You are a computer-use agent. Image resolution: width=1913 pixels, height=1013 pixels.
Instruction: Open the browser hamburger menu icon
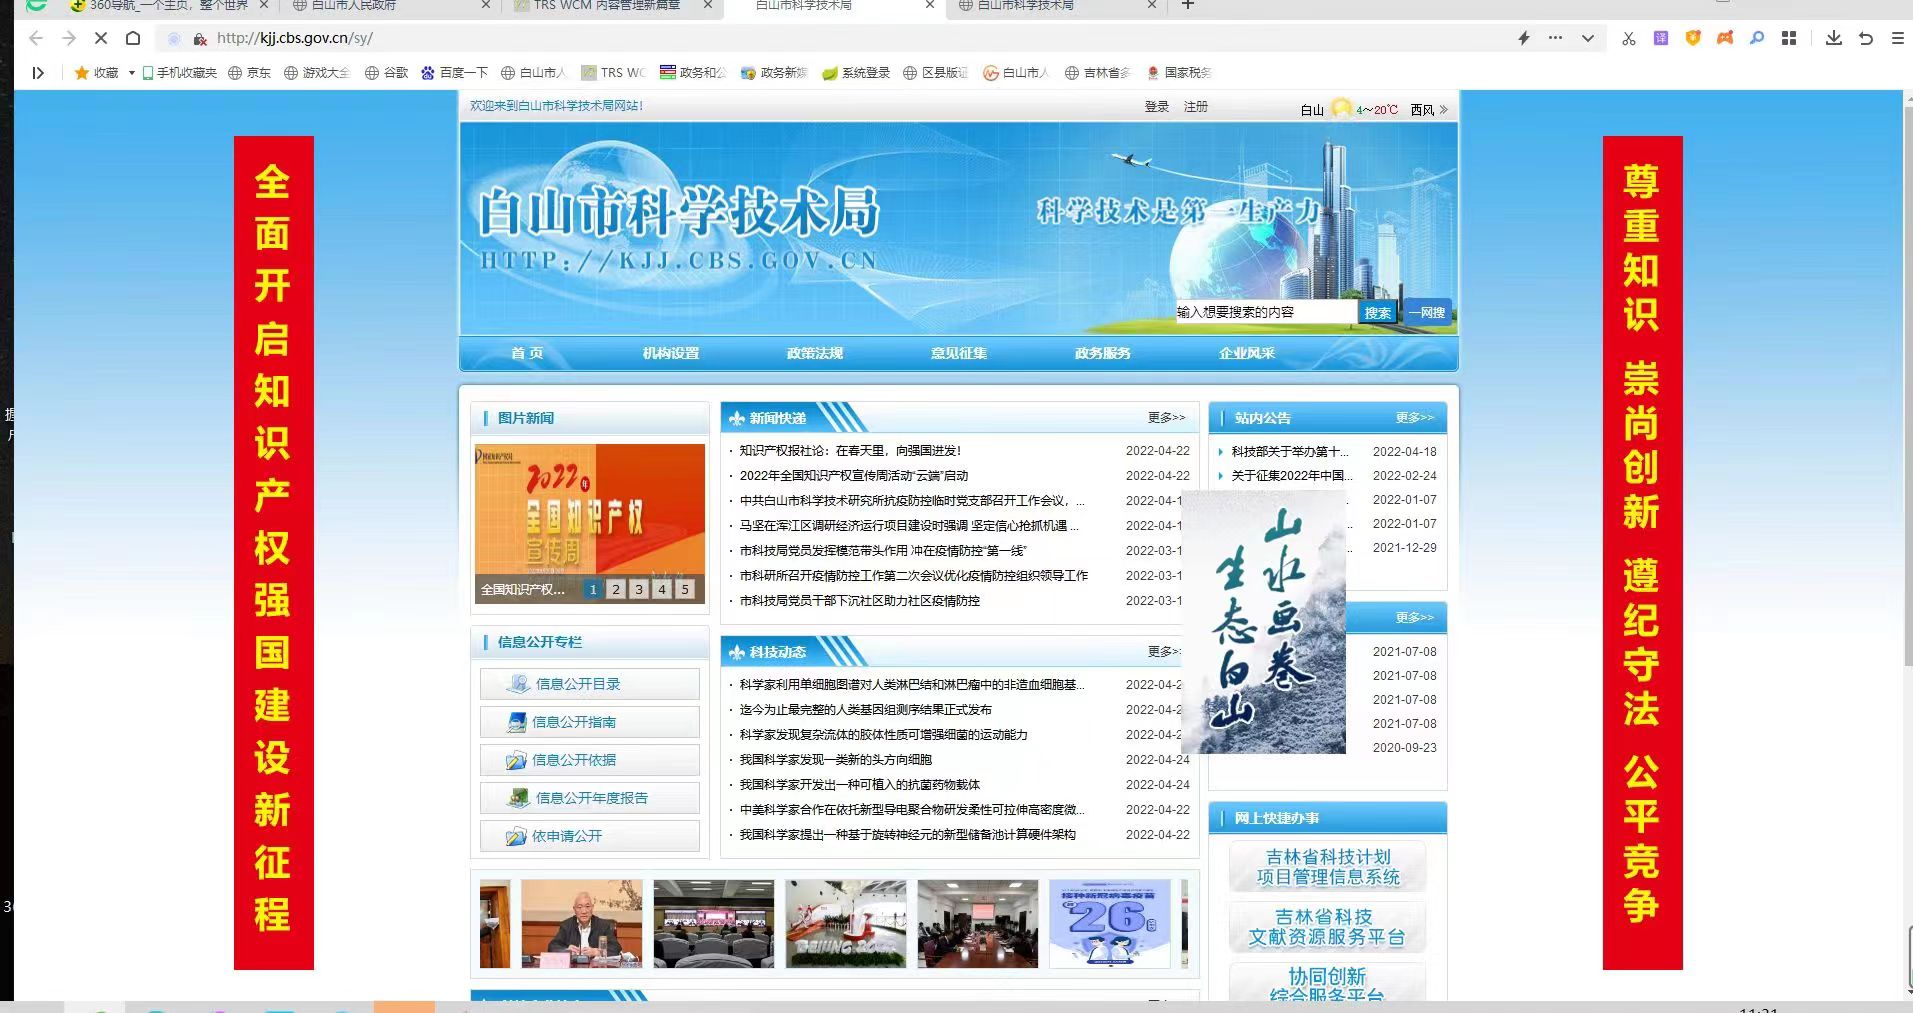tap(1897, 38)
